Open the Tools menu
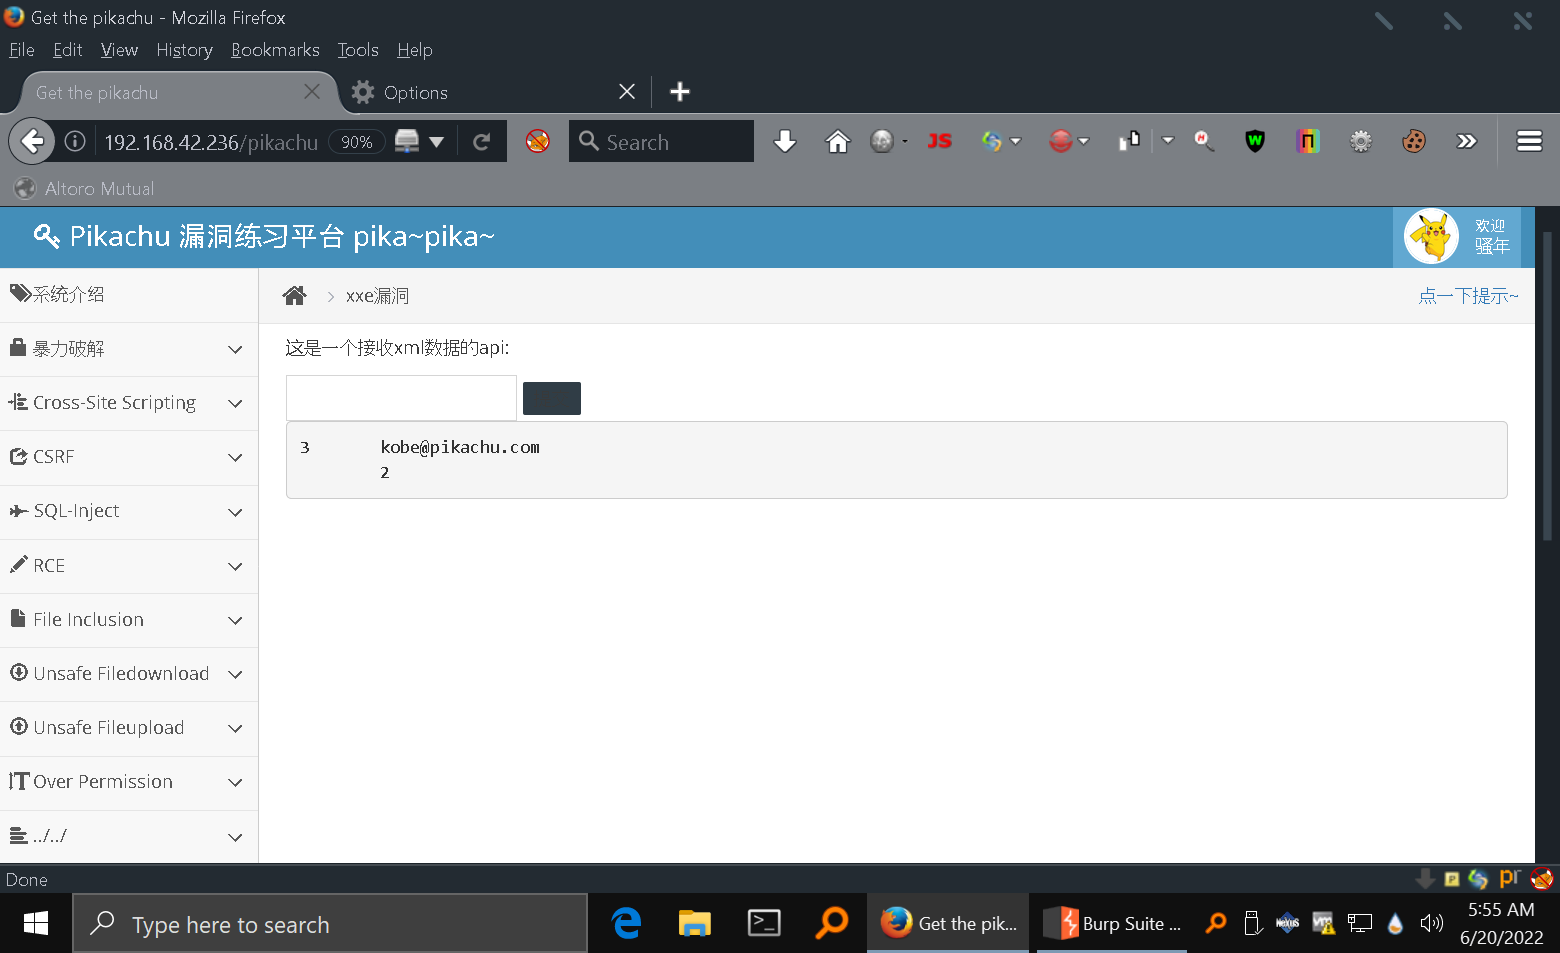 (x=358, y=50)
